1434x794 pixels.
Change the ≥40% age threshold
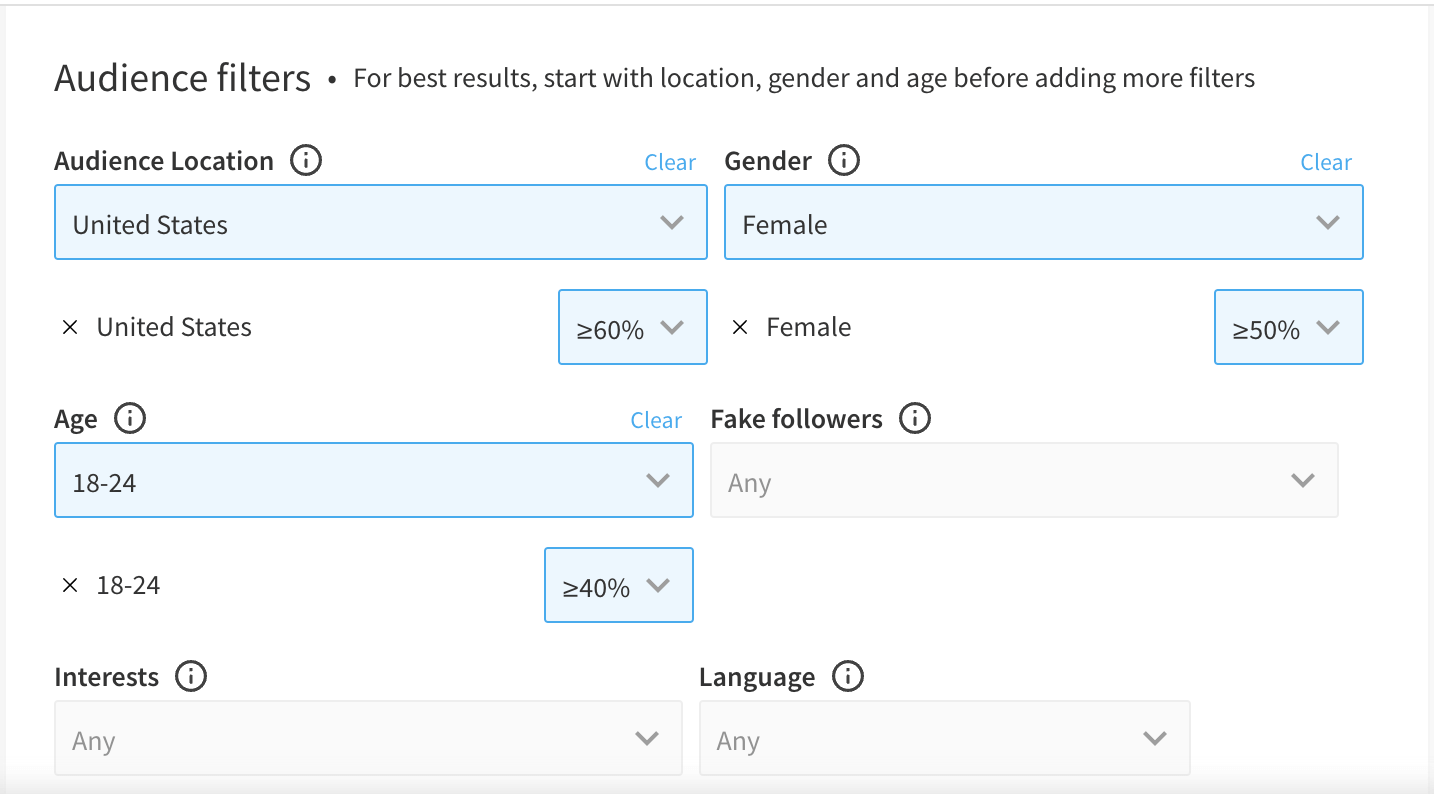pyautogui.click(x=618, y=585)
